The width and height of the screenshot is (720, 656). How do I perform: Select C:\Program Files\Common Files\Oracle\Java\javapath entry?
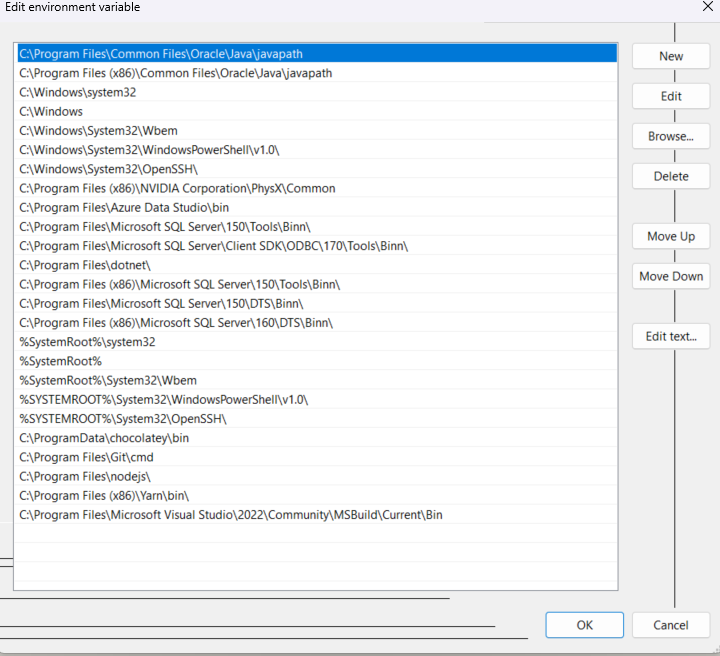click(x=317, y=54)
